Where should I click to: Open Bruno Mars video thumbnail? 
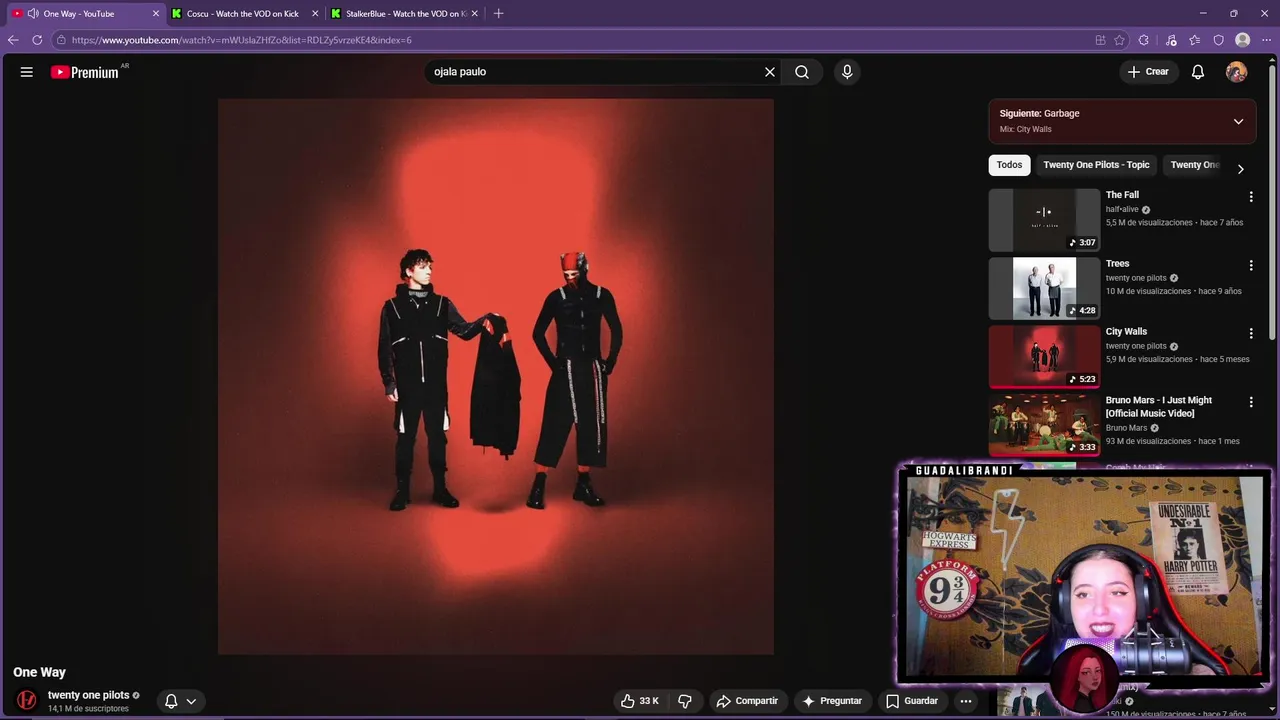coord(1044,425)
